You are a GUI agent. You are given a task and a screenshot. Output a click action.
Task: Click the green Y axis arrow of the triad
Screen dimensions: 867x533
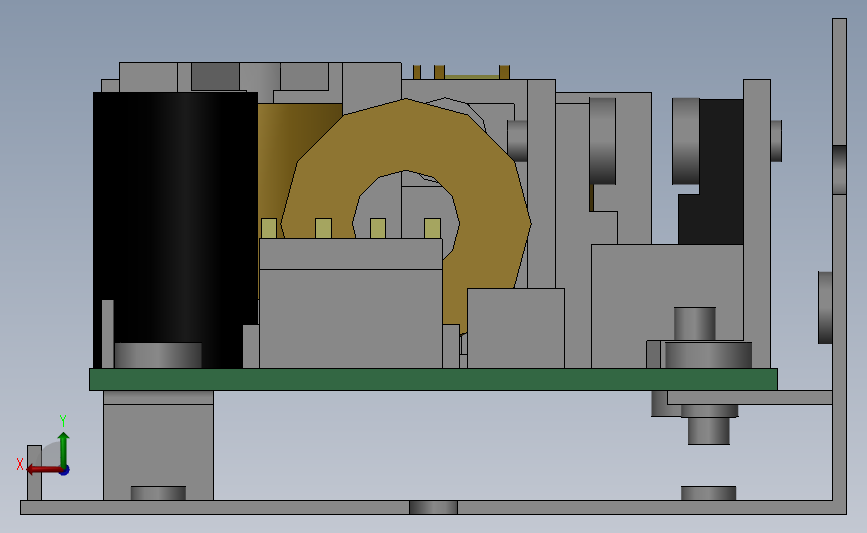[64, 449]
